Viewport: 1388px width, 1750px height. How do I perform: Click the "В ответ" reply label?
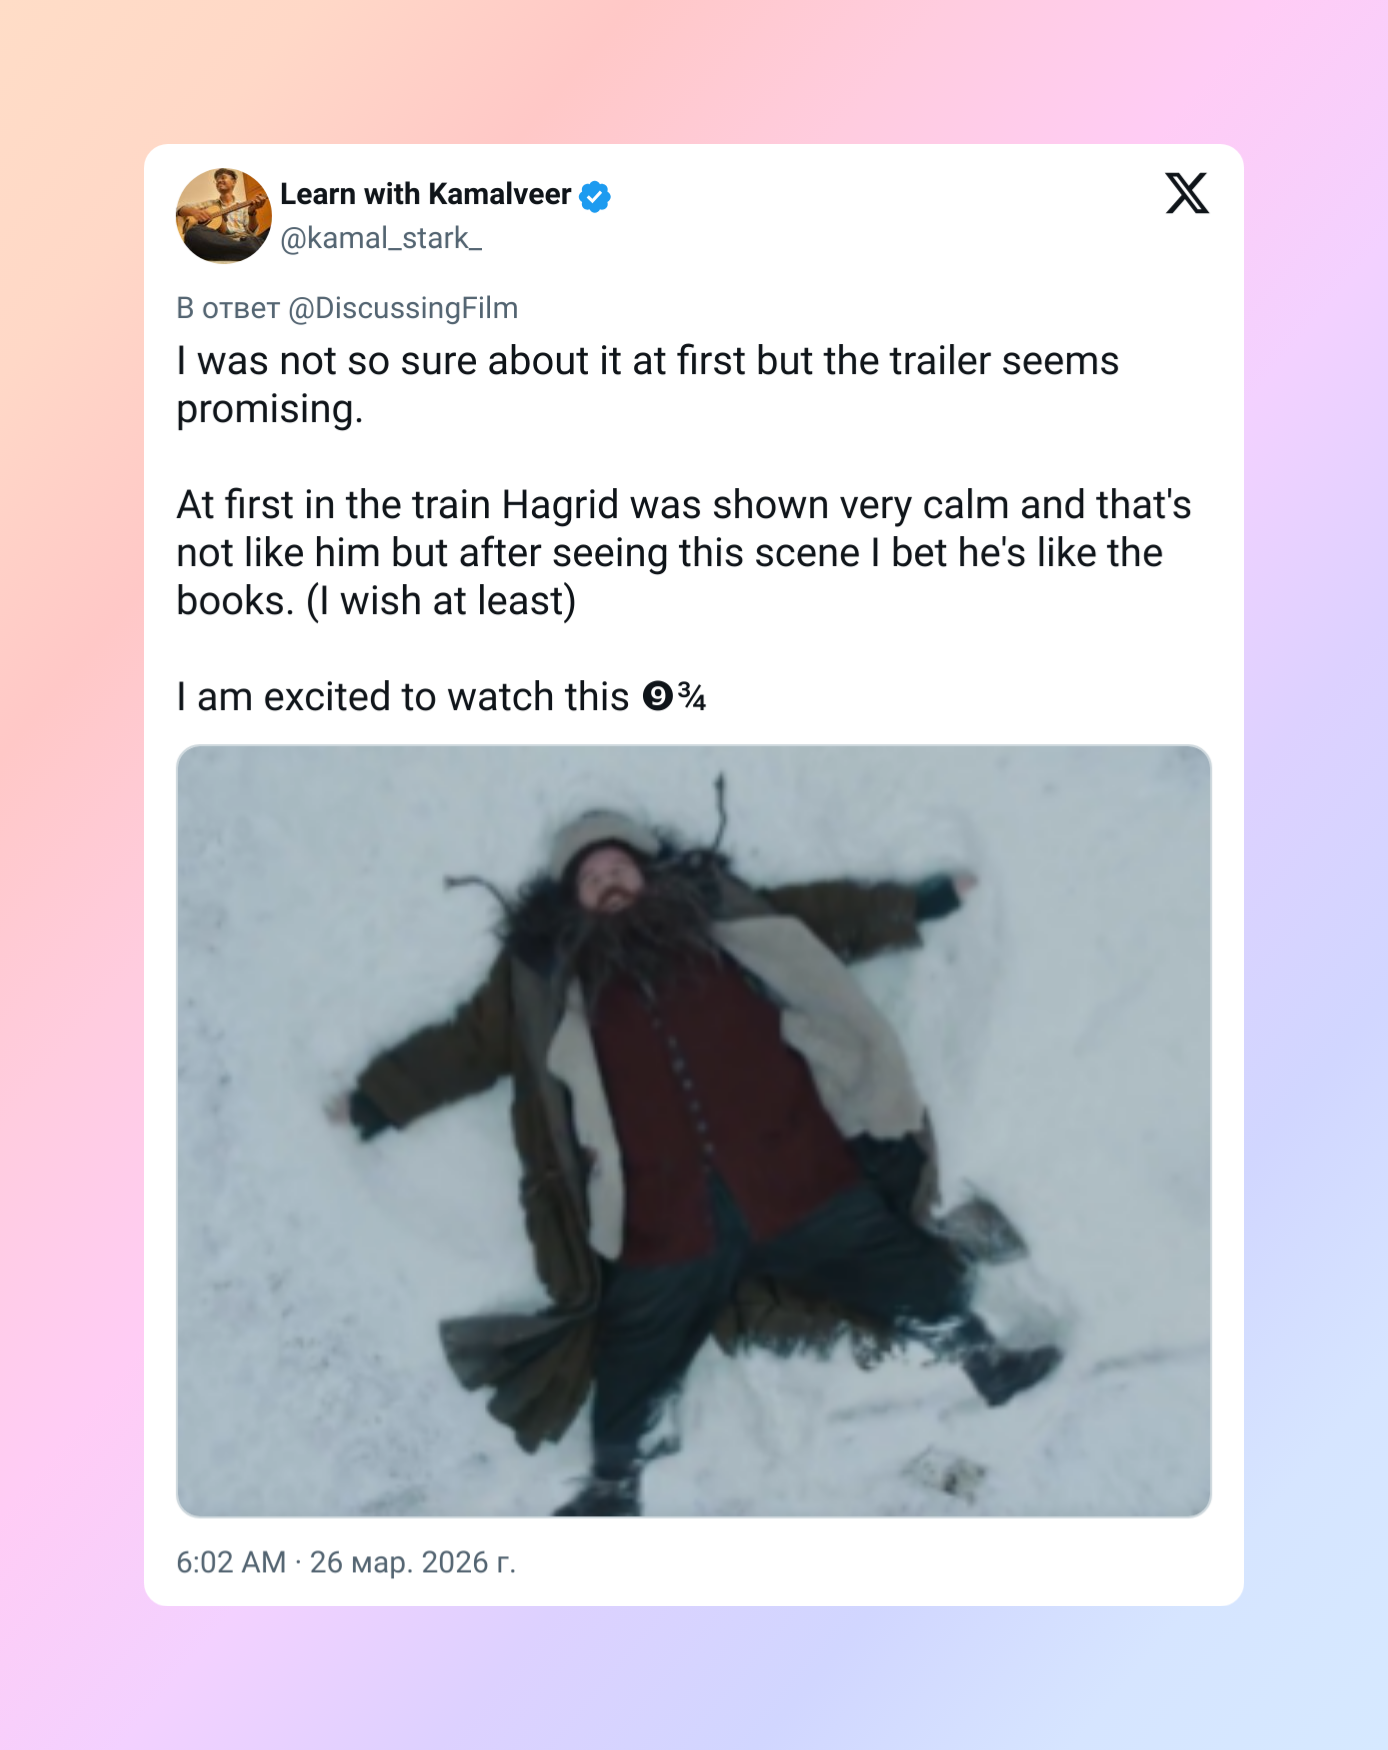[x=228, y=308]
